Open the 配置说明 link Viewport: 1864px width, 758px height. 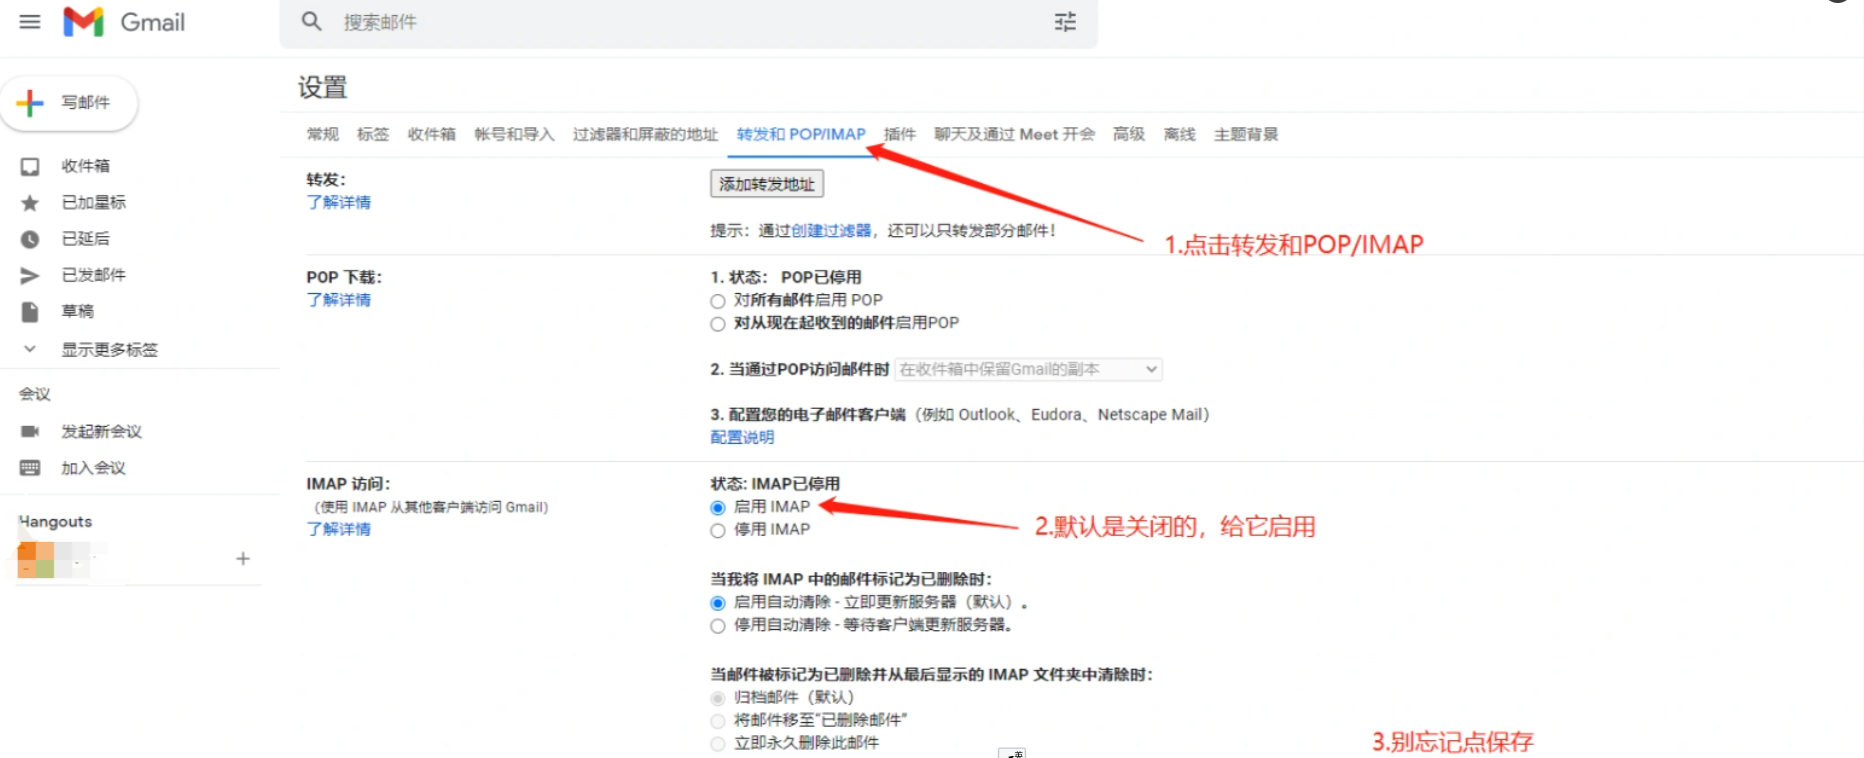click(742, 437)
